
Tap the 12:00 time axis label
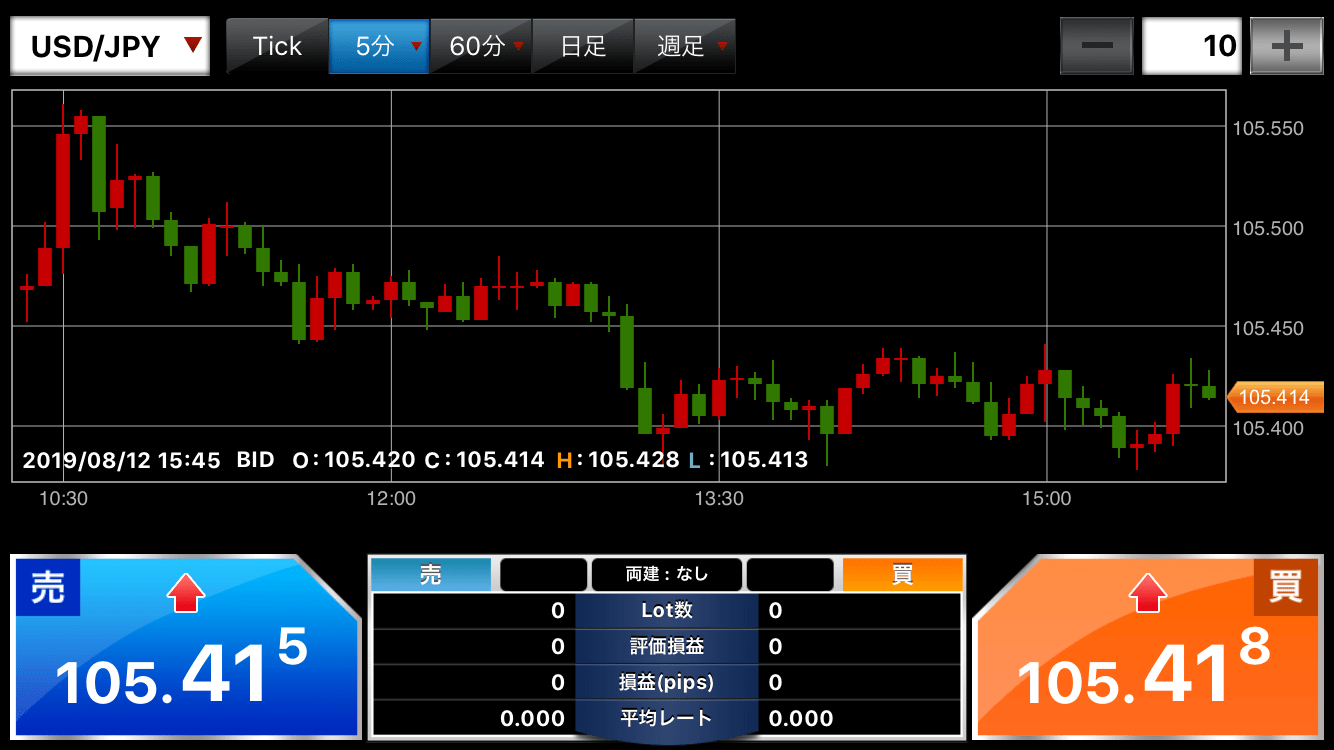391,498
